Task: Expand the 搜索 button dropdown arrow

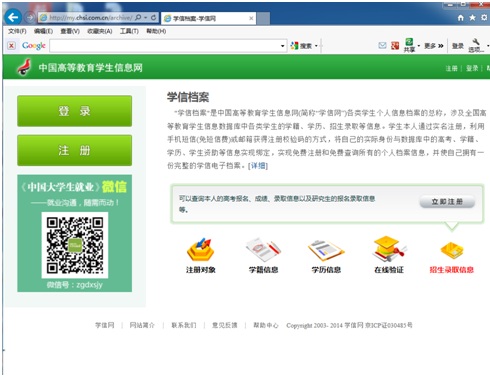Action: click(316, 46)
